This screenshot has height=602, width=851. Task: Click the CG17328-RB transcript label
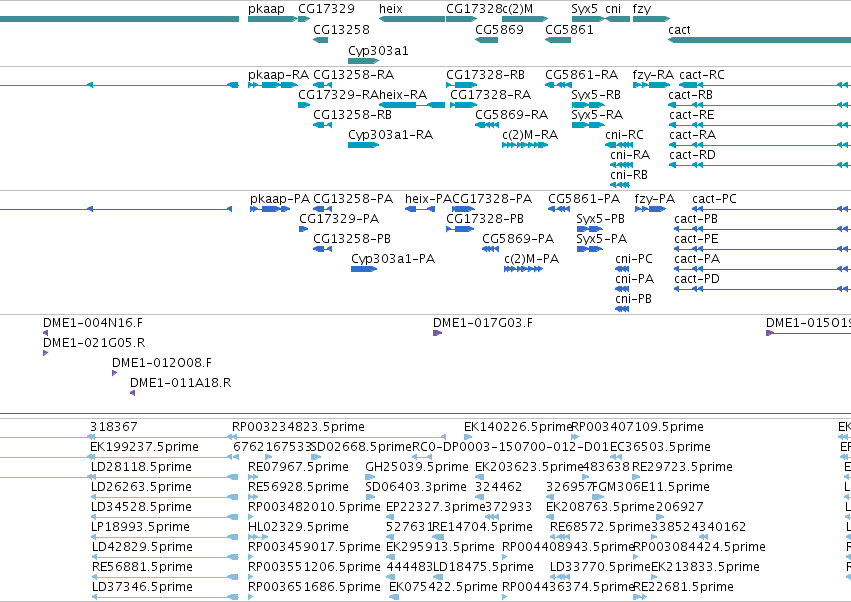click(485, 74)
